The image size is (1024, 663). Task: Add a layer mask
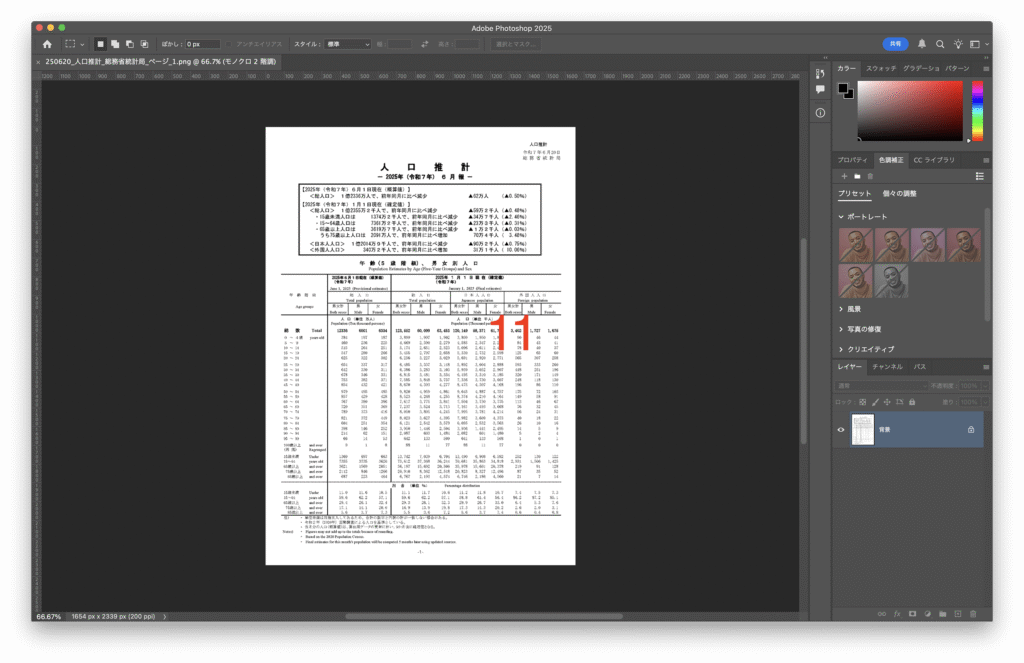click(912, 614)
